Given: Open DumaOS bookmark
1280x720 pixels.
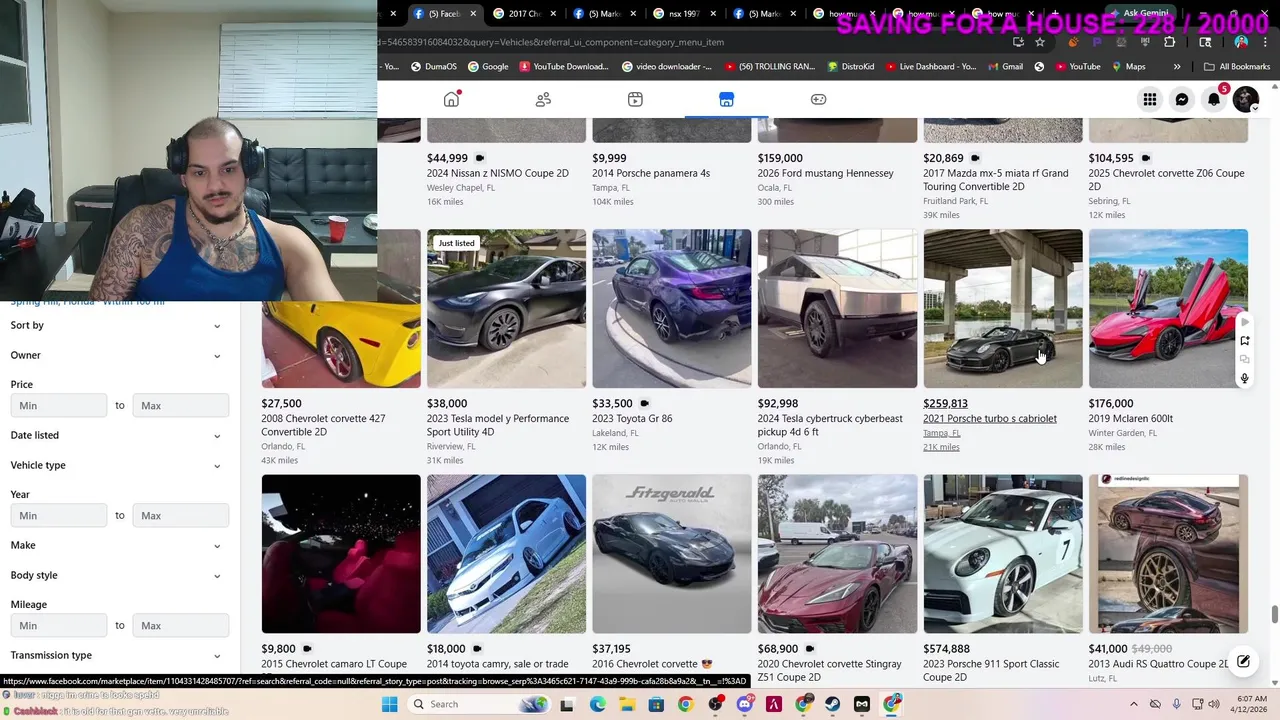Looking at the screenshot, I should (x=432, y=67).
